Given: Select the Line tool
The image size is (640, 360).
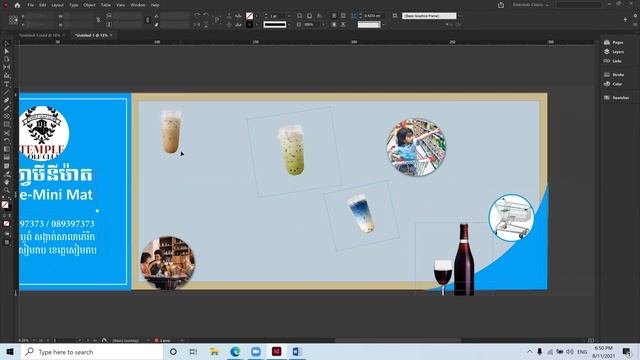Looking at the screenshot, I should click(7, 92).
